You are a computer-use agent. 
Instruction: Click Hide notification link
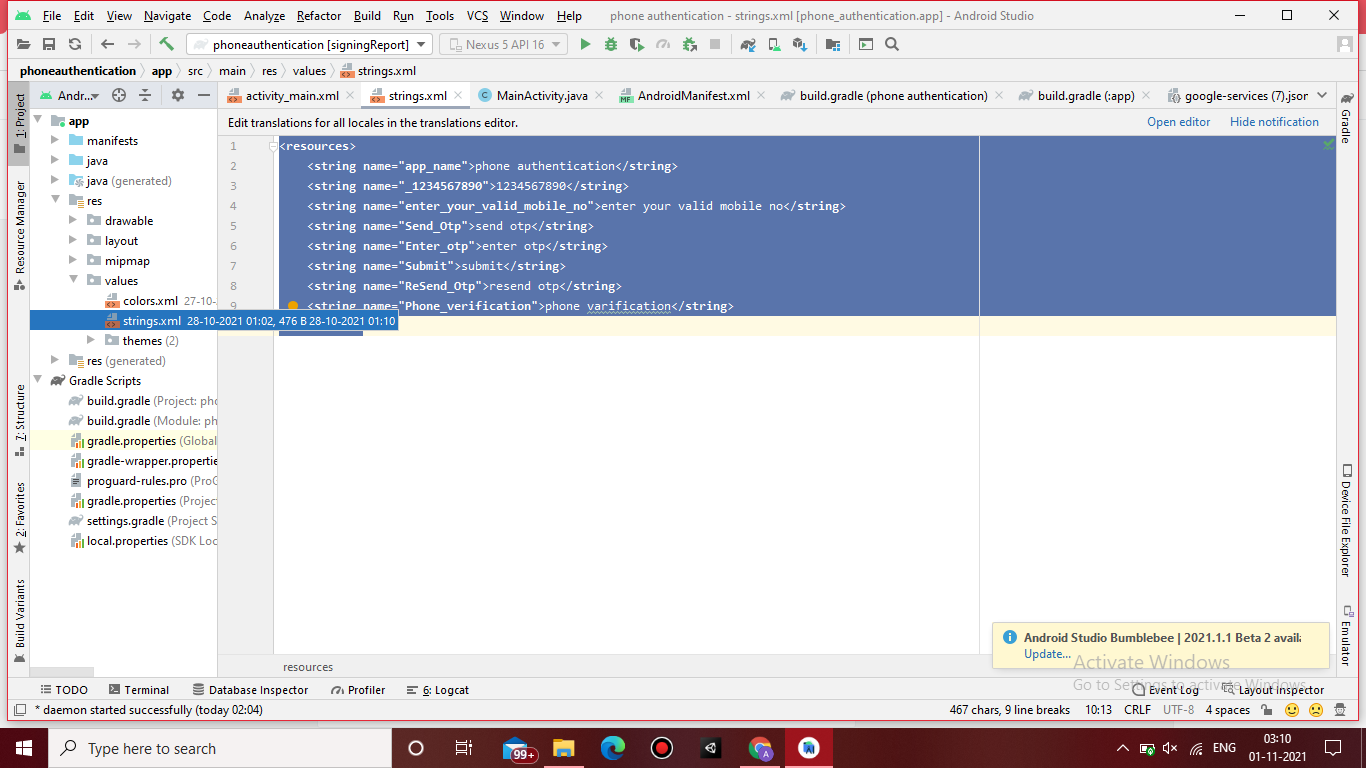(1274, 122)
